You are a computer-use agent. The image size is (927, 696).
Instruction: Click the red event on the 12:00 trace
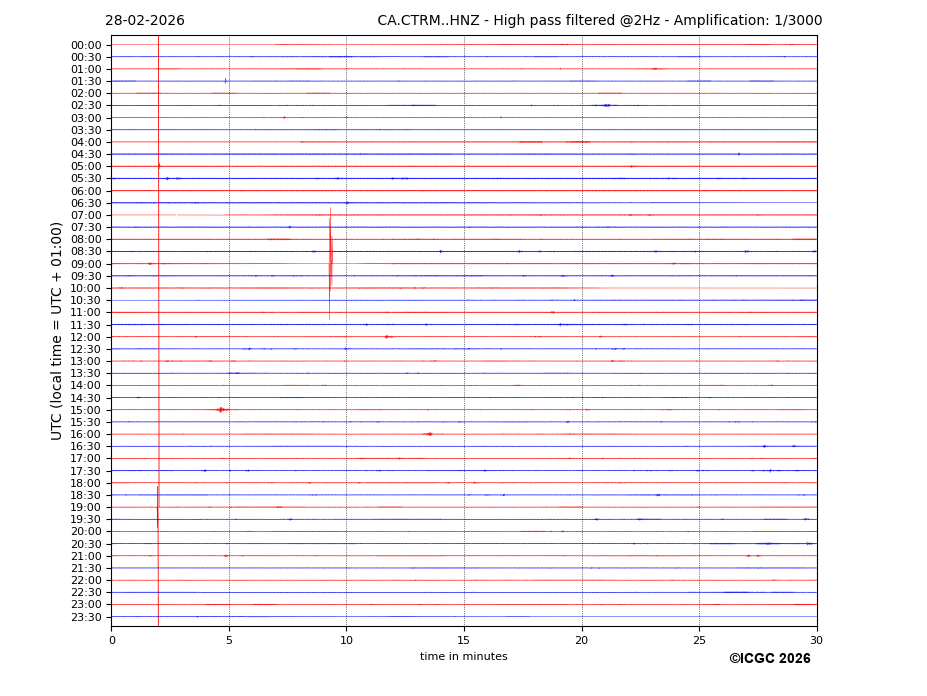(x=387, y=337)
